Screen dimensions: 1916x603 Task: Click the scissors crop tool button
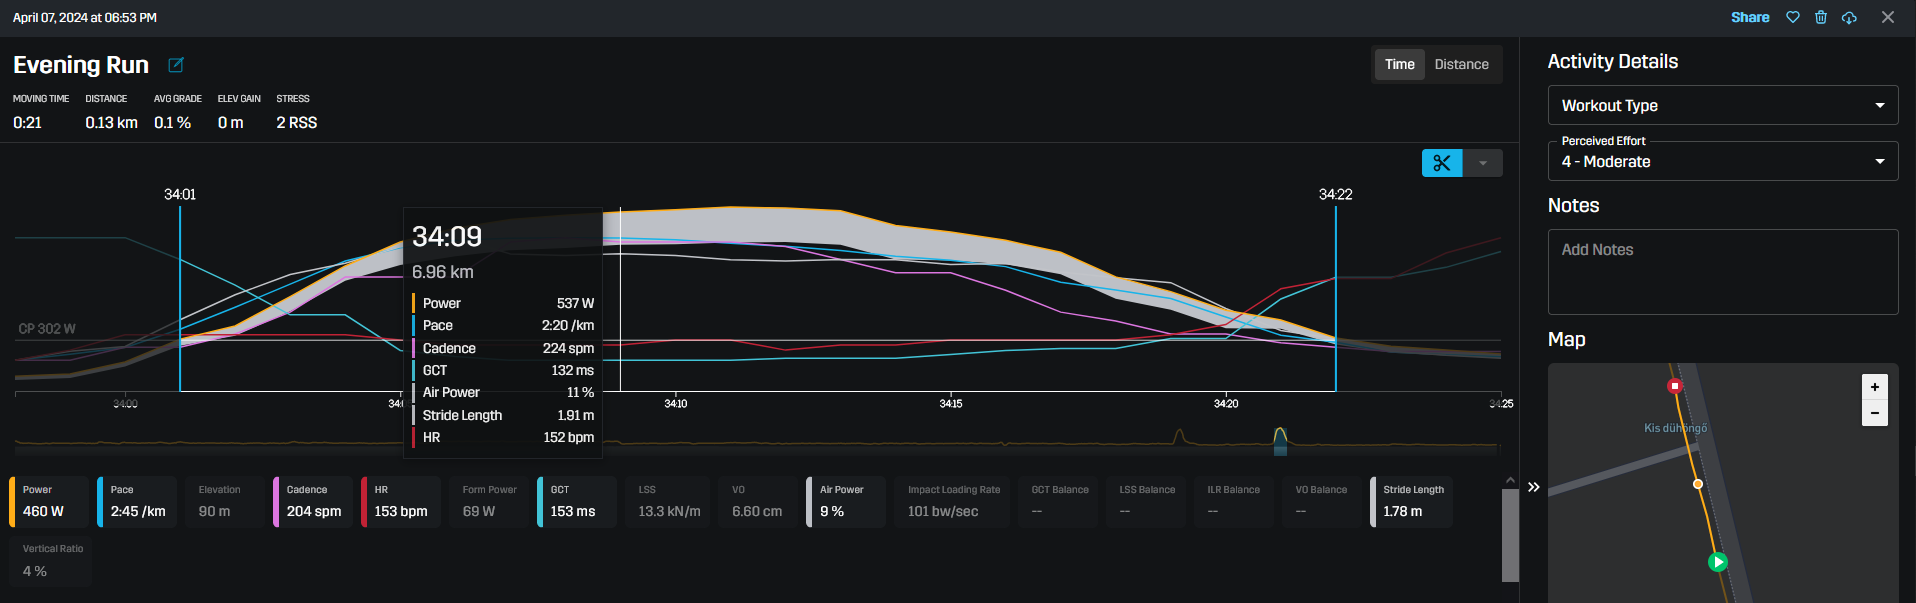(x=1441, y=163)
